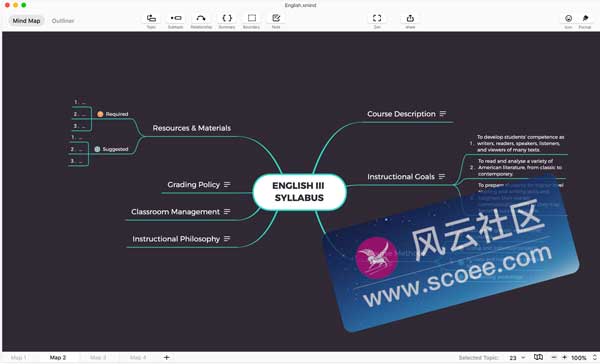Open the selected topic count dropdown
This screenshot has width=600, height=364.
click(517, 357)
